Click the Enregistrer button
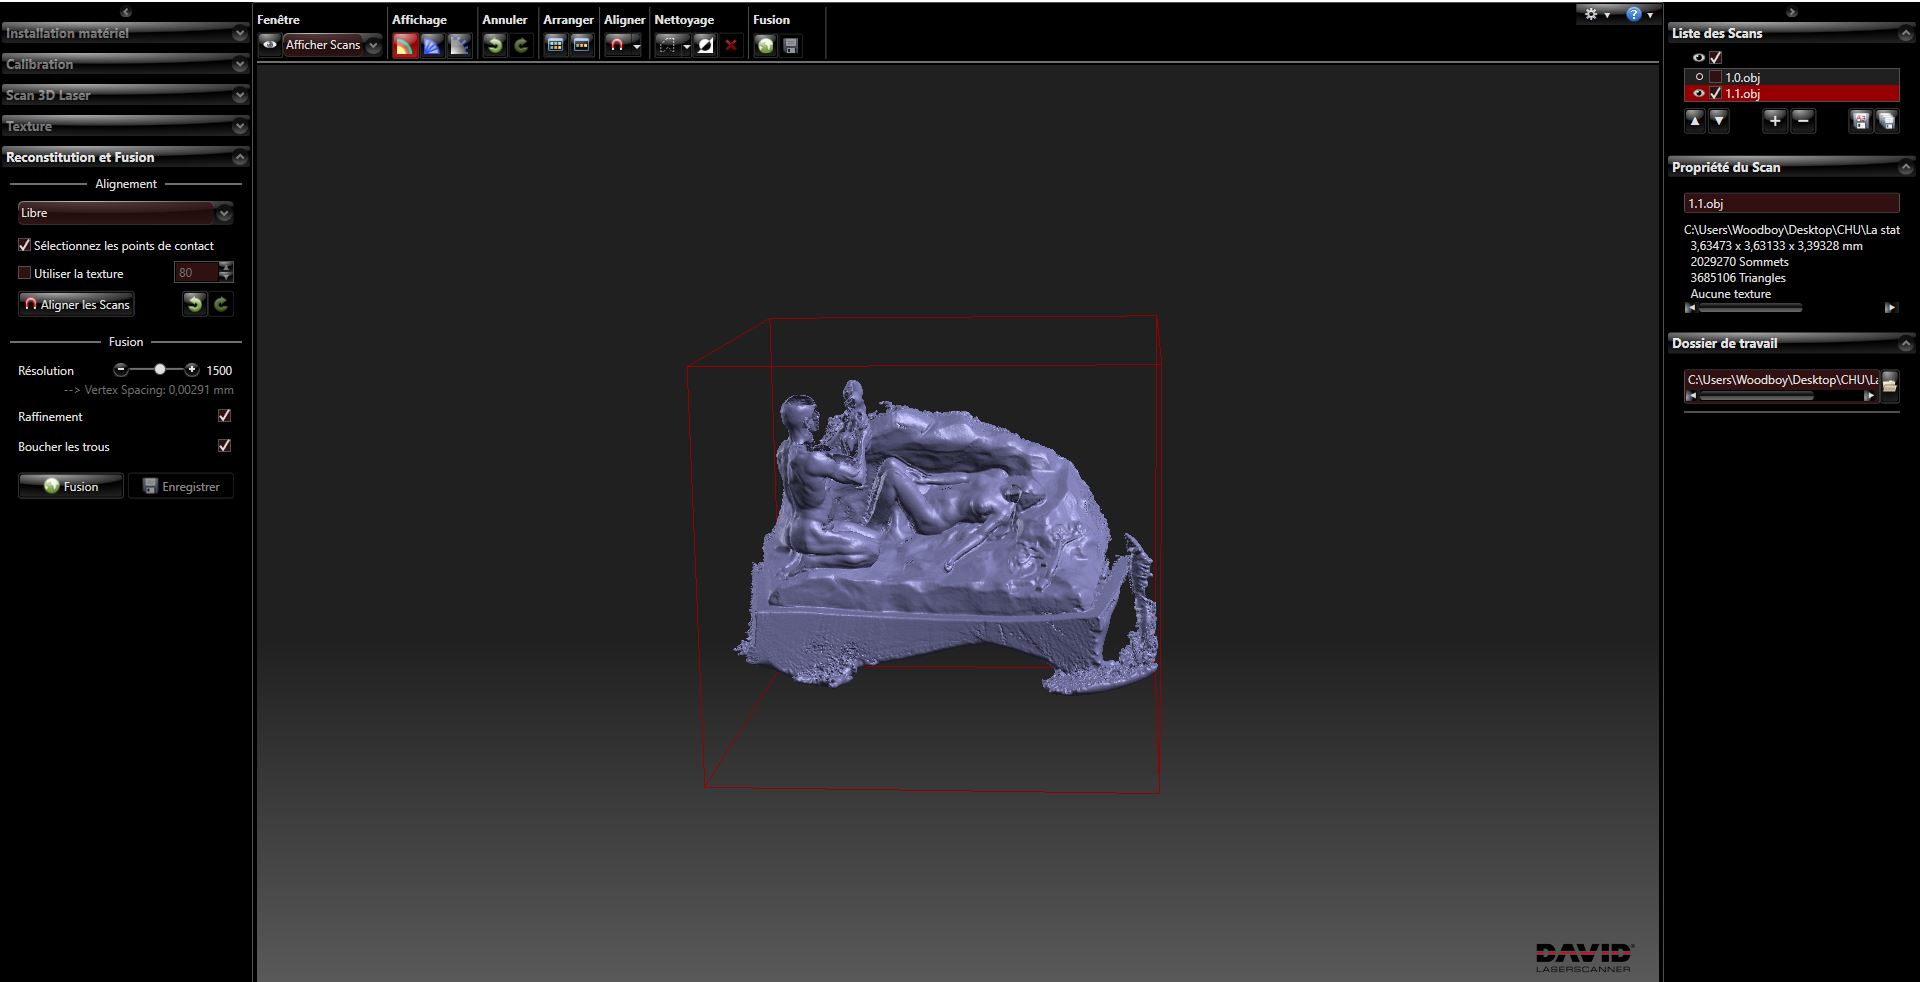1920x982 pixels. point(181,486)
